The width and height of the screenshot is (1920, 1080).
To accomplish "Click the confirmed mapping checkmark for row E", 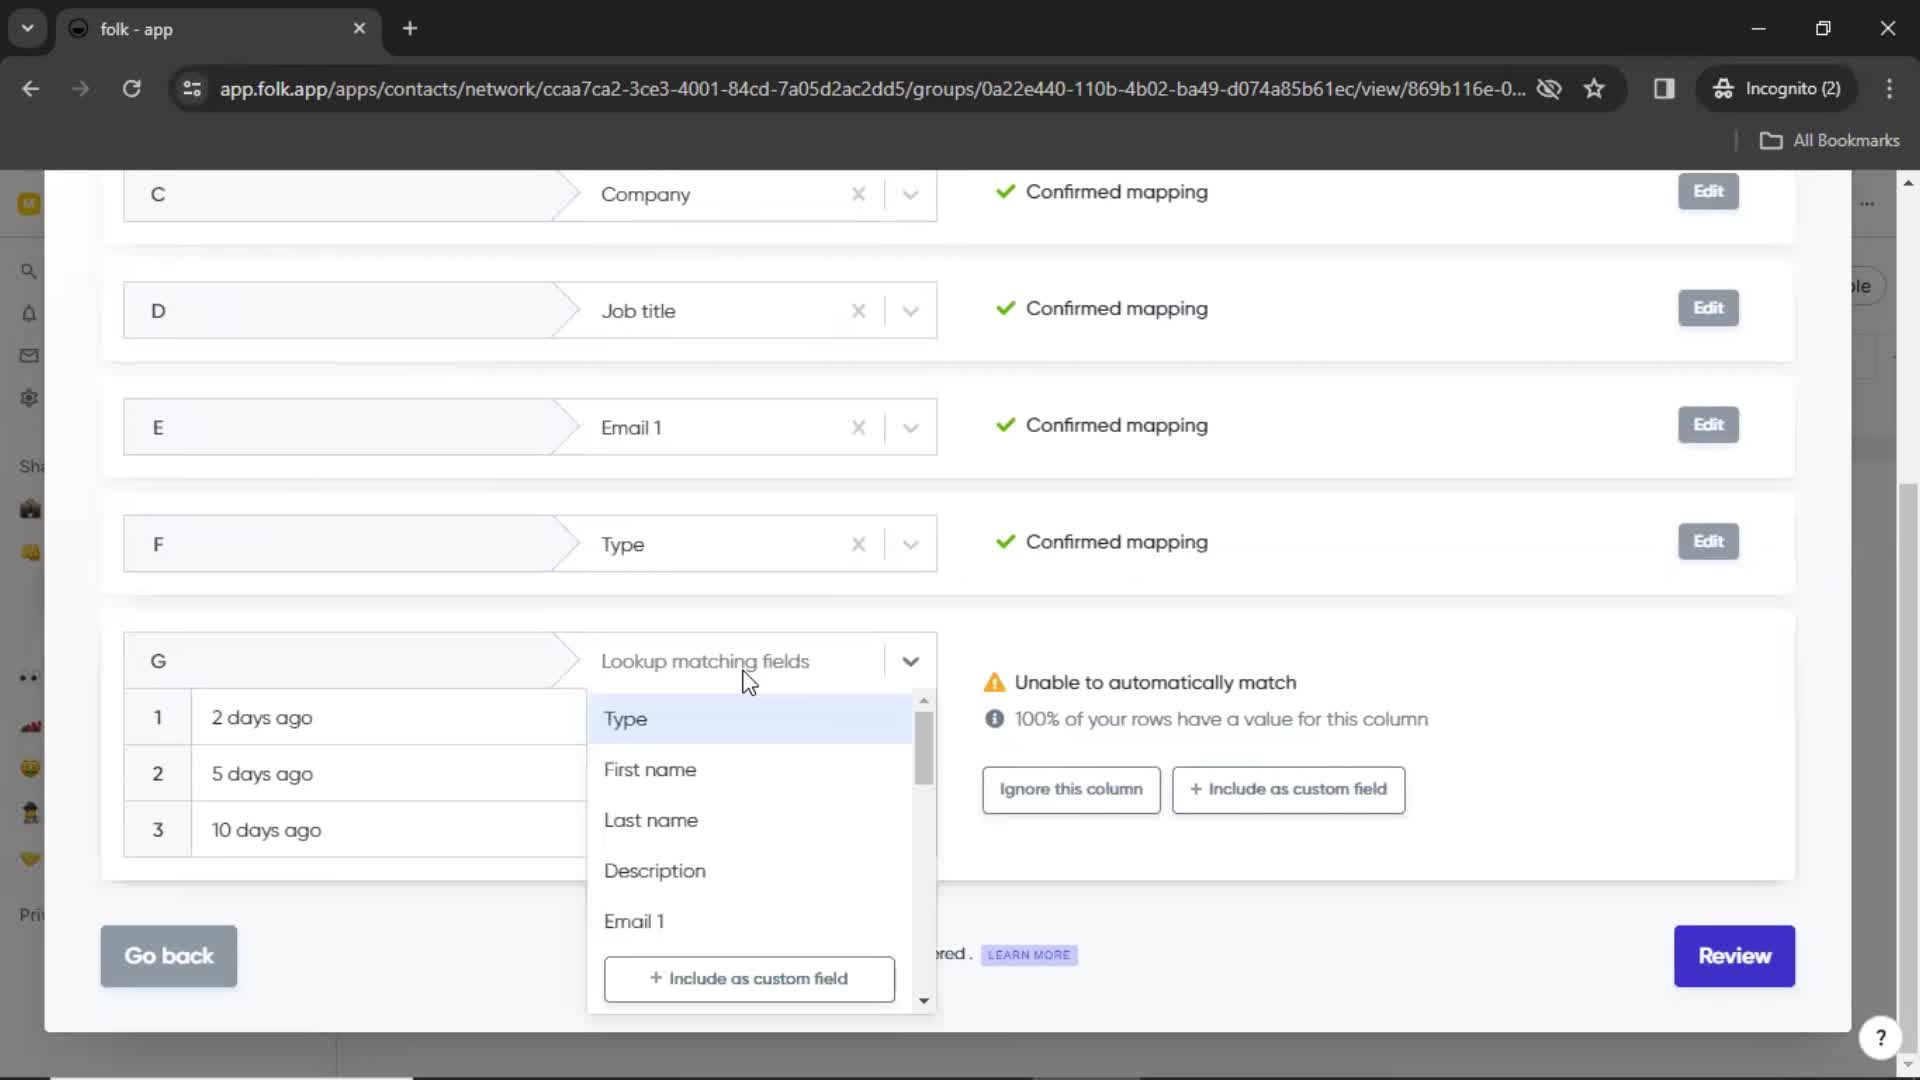I will coord(1005,425).
